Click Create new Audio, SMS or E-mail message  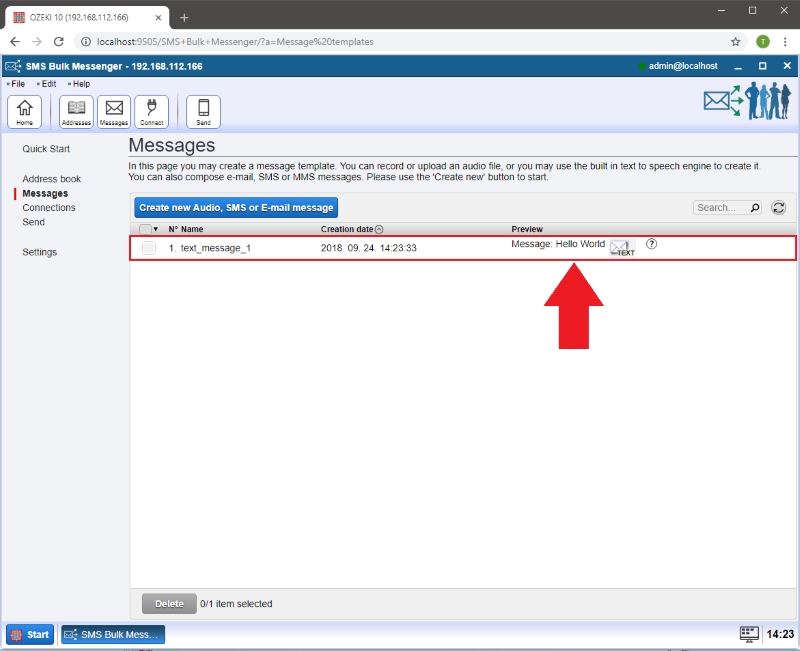pyautogui.click(x=236, y=207)
